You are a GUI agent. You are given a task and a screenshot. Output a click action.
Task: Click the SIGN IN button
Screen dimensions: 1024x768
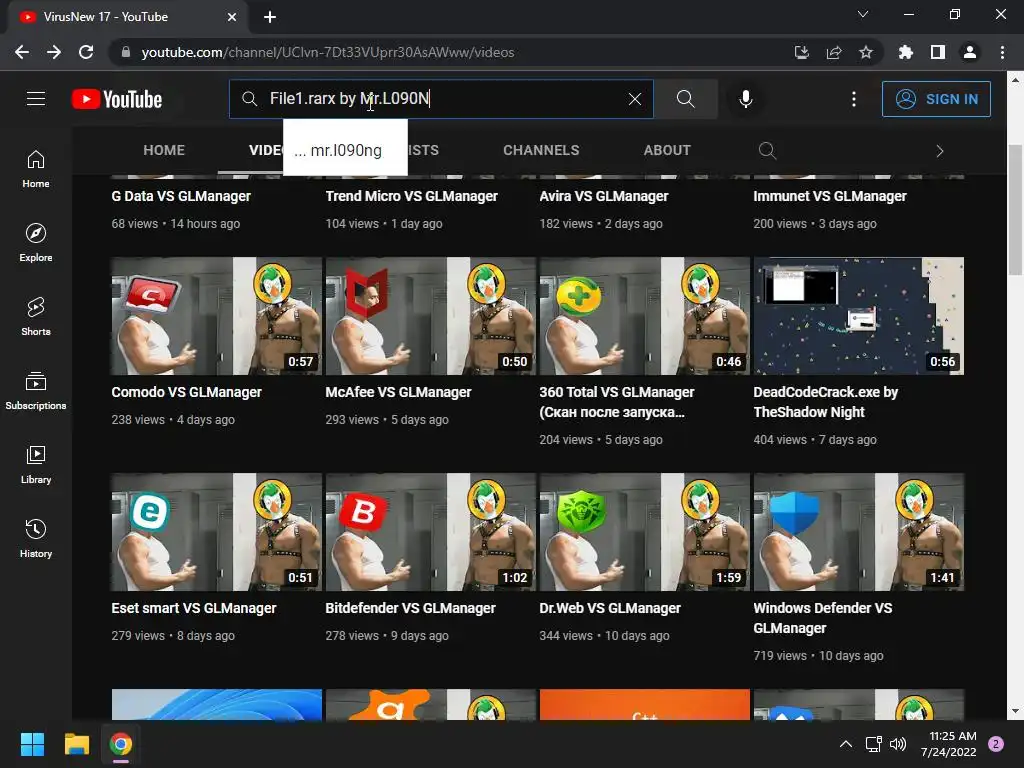[936, 99]
